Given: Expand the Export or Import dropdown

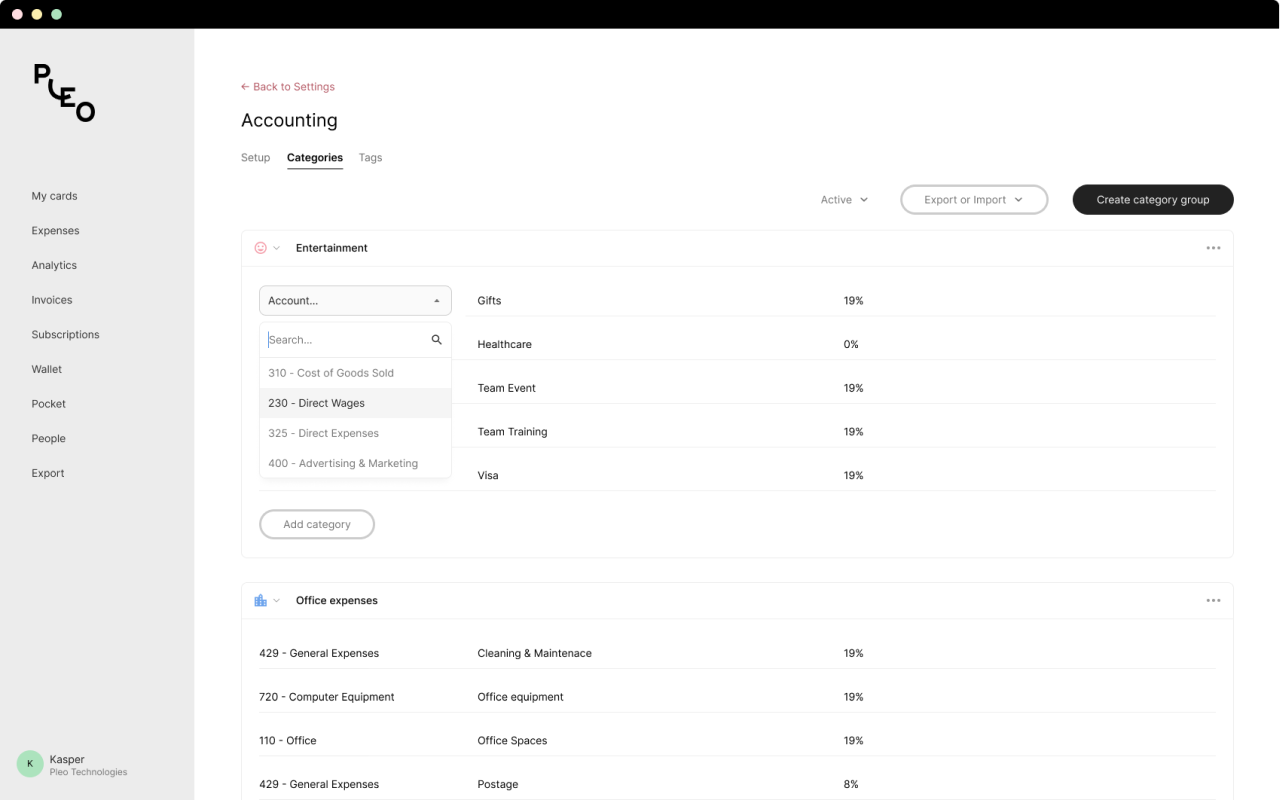Looking at the screenshot, I should (x=973, y=200).
